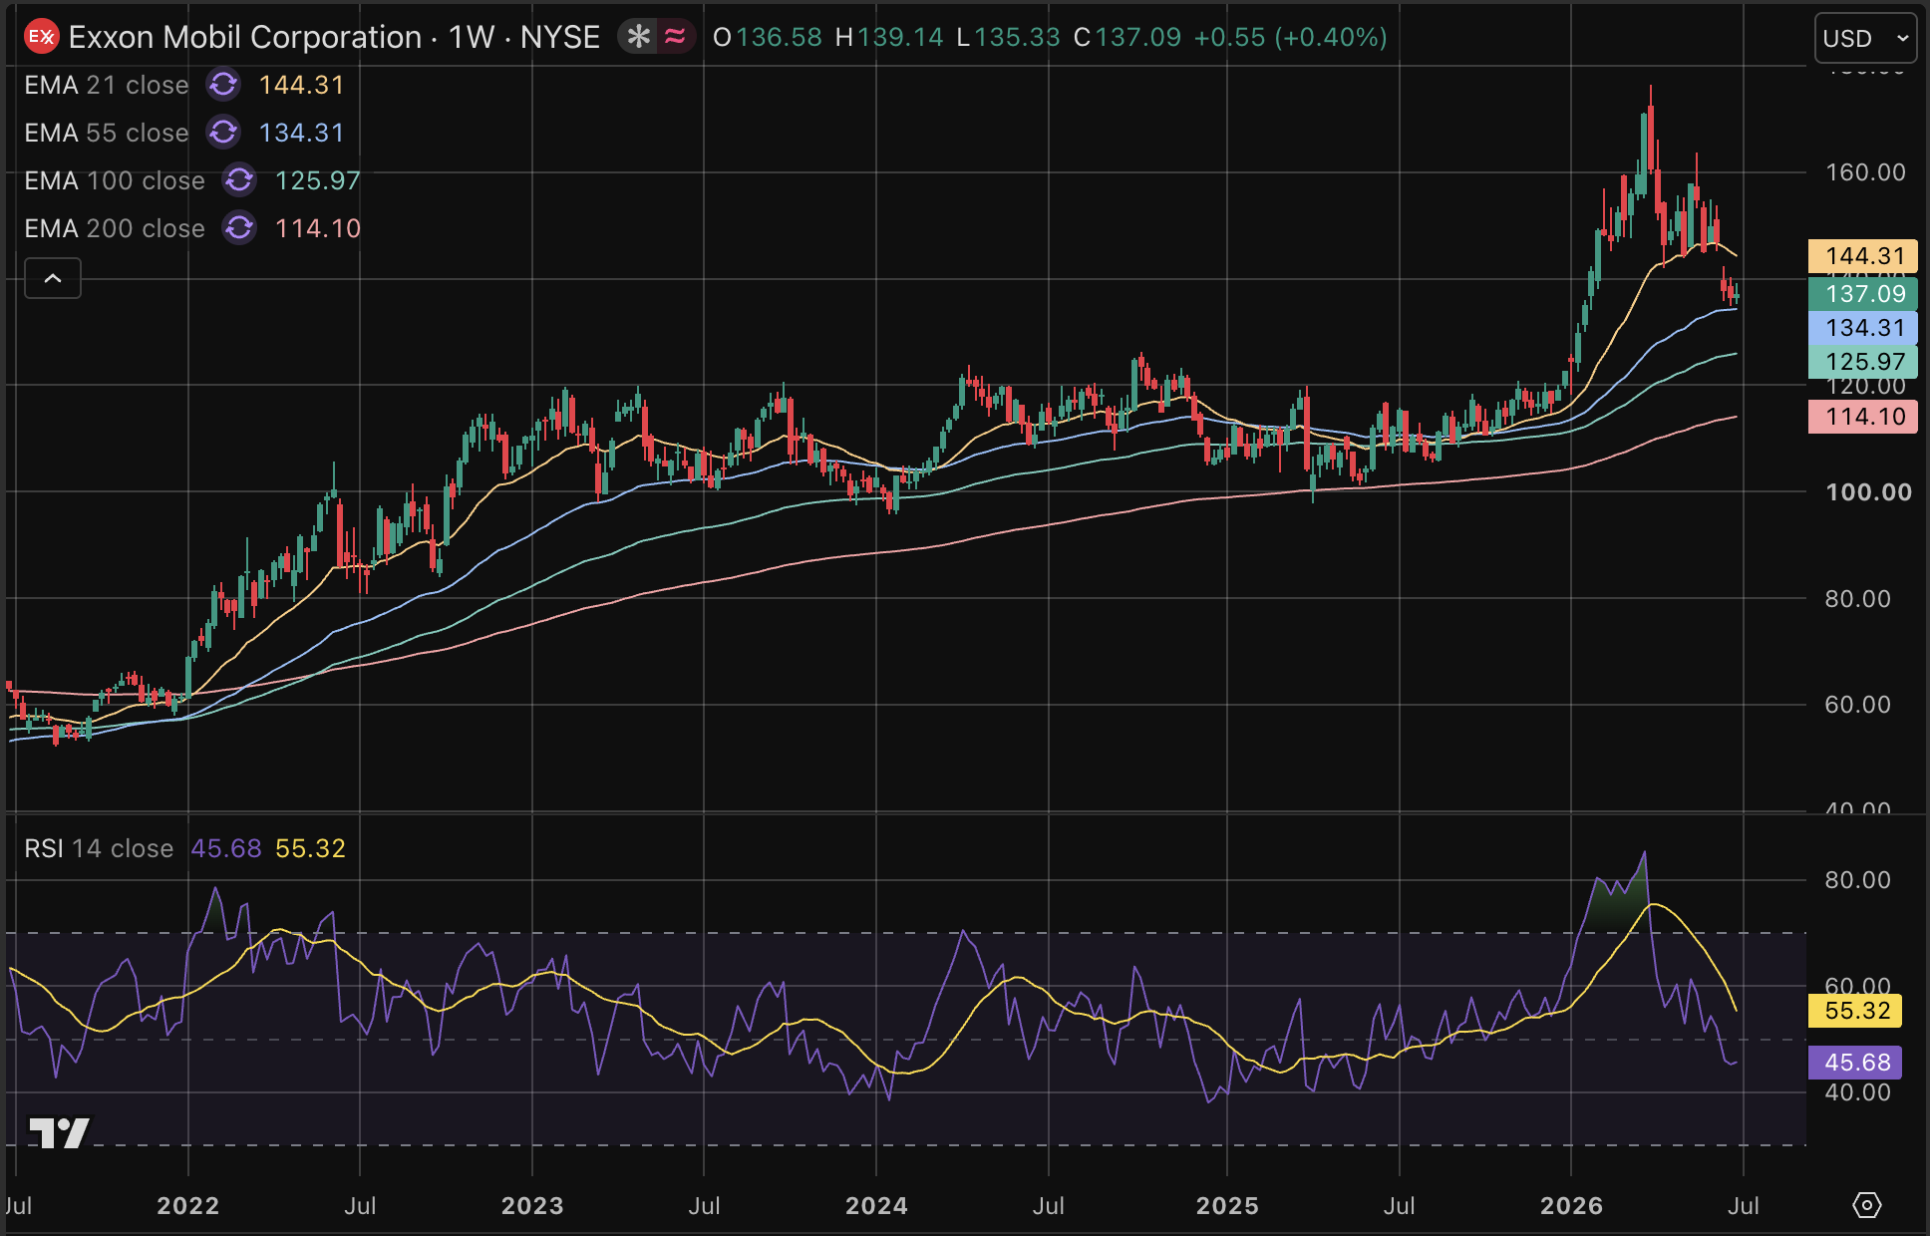
Task: Click the 144.31 orange price label on axis
Action: point(1863,256)
